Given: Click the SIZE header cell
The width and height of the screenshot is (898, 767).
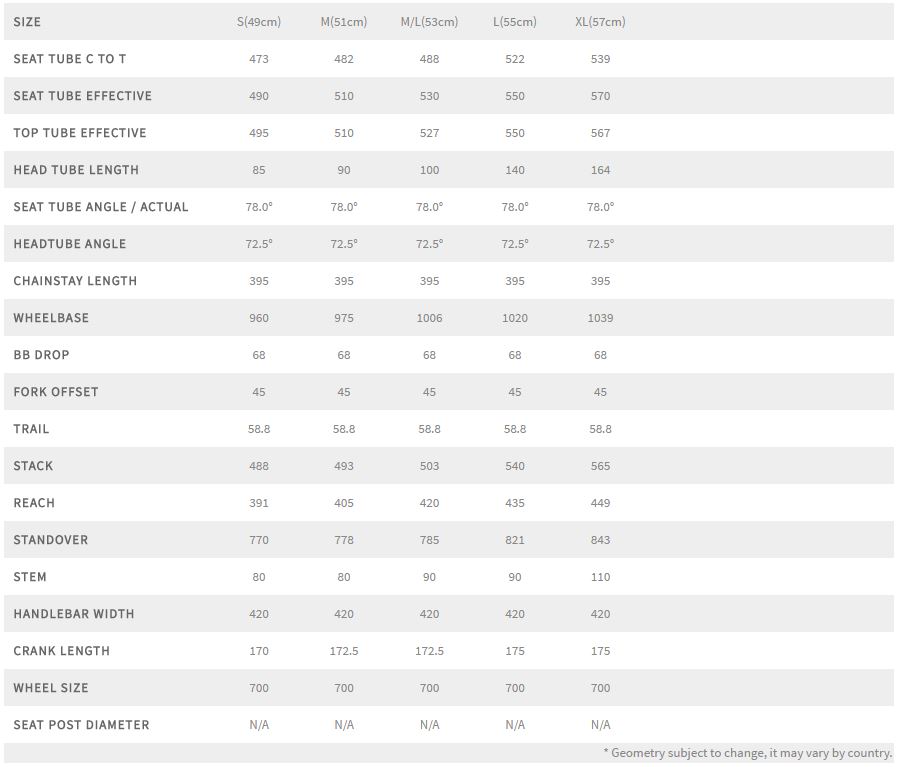Looking at the screenshot, I should click(x=27, y=22).
